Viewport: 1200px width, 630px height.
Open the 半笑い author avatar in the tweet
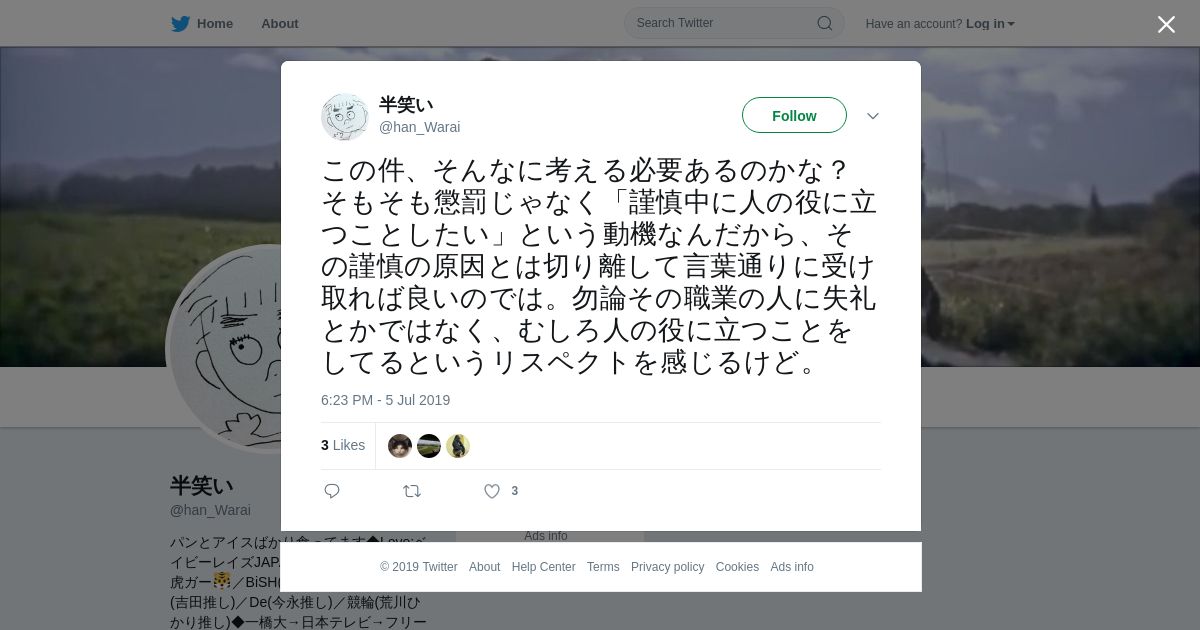coord(345,117)
